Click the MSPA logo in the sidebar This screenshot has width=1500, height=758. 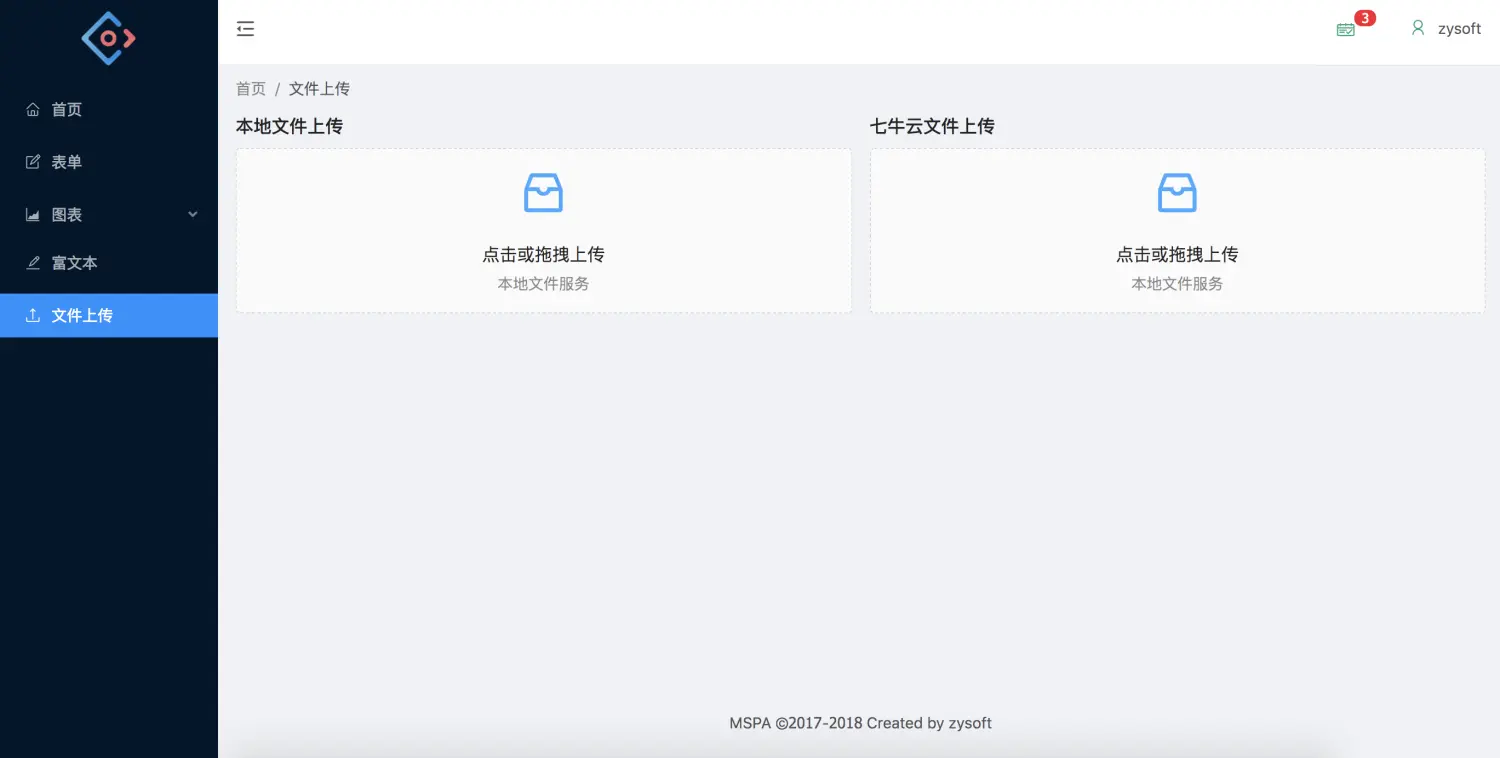coord(108,38)
